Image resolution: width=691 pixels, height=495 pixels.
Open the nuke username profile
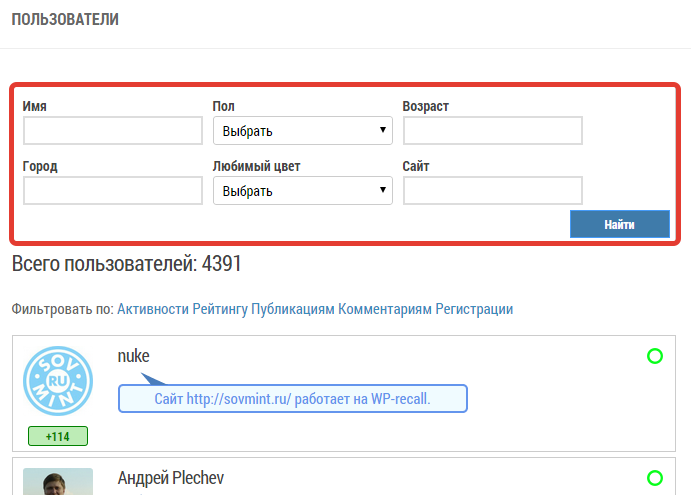(x=133, y=356)
